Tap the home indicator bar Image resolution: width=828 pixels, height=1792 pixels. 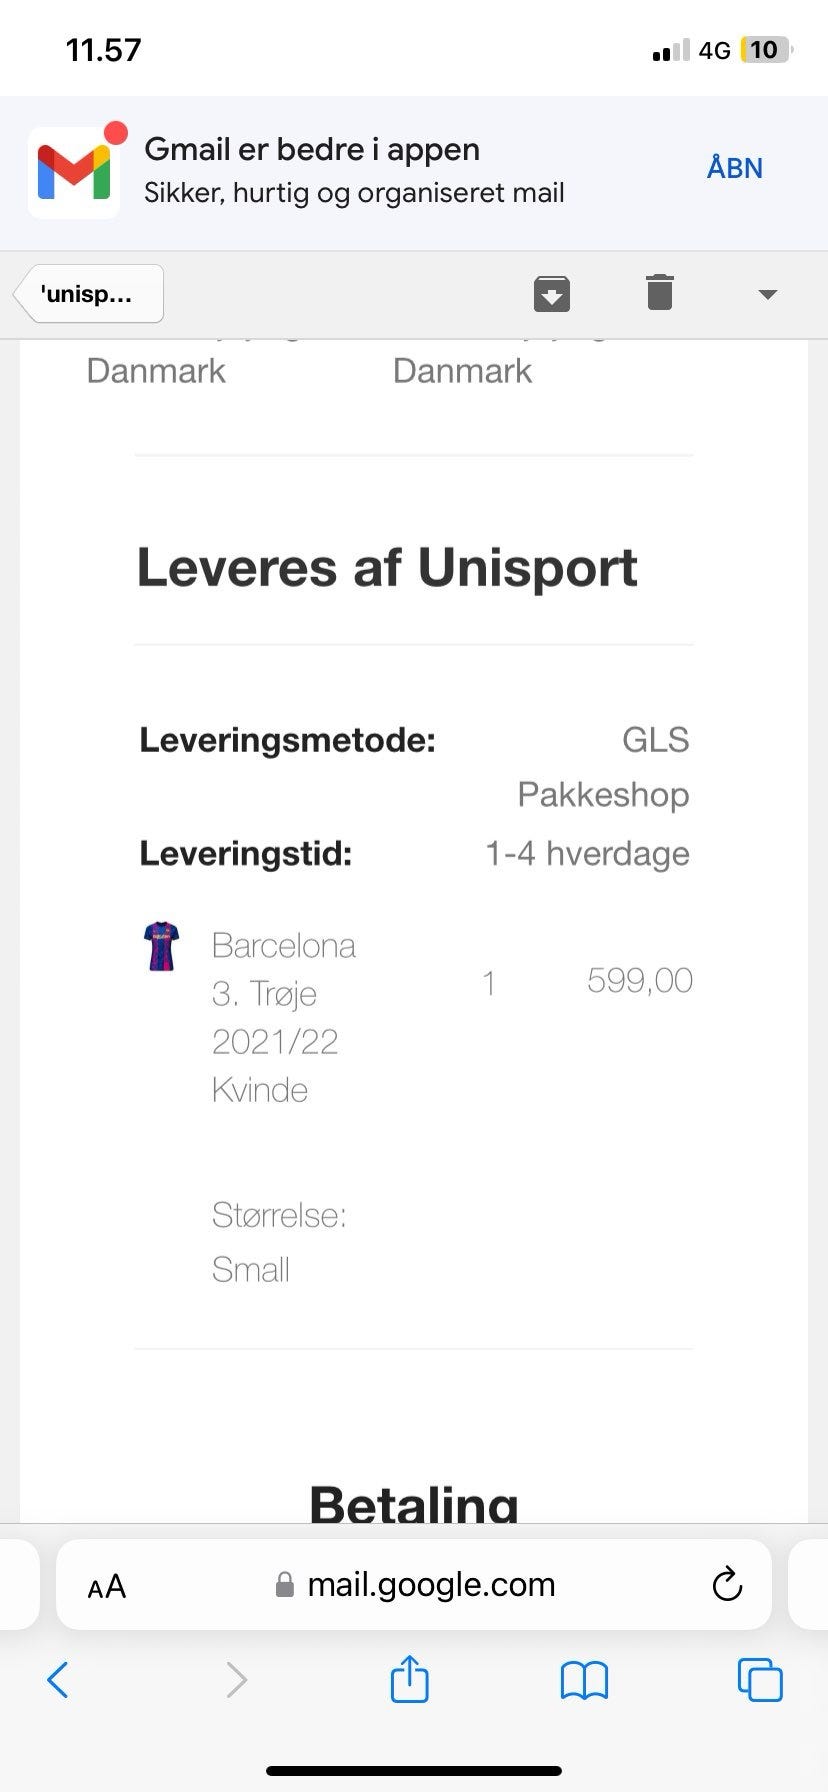(x=414, y=1770)
